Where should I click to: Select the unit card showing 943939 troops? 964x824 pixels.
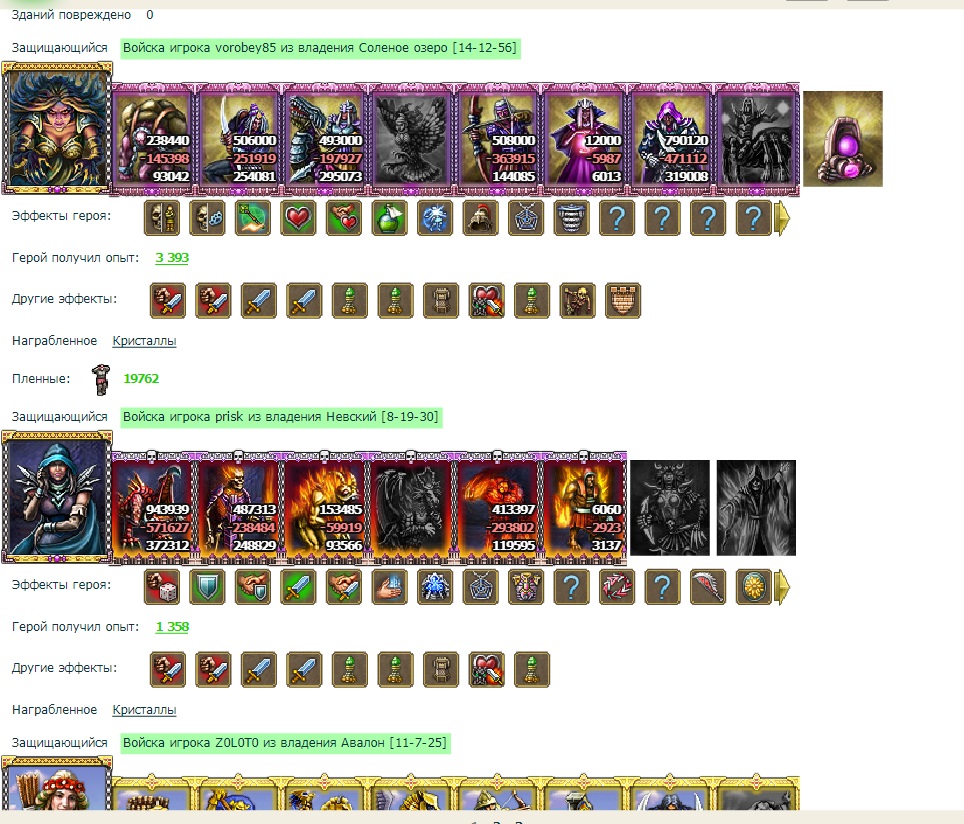point(152,506)
